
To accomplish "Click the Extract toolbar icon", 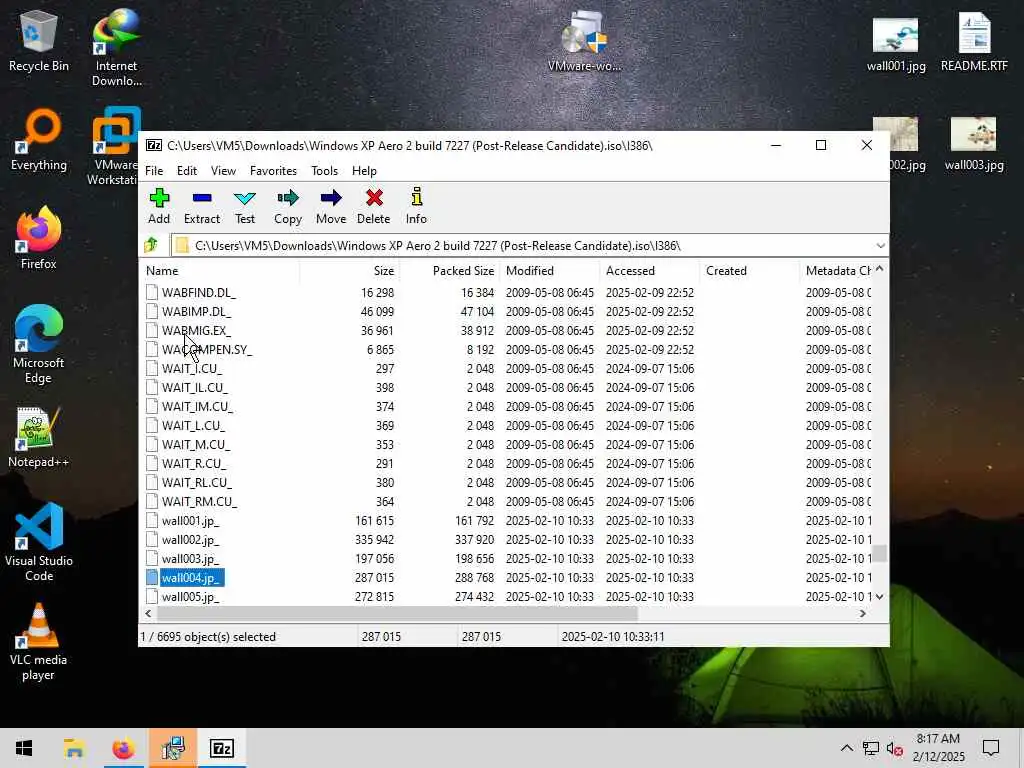I will tap(202, 206).
